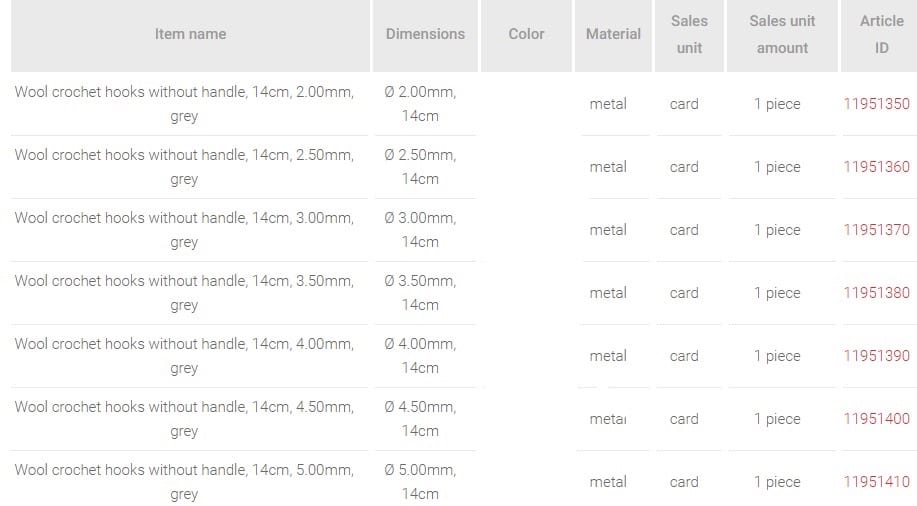Click the Ø 2.50mm, 14cm dimensions cell
The width and height of the screenshot is (917, 506).
coord(420,167)
